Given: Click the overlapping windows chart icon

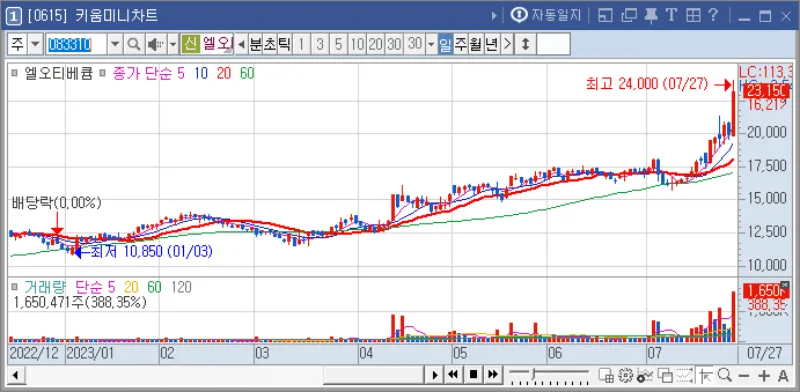Looking at the screenshot, I should click(x=665, y=375).
